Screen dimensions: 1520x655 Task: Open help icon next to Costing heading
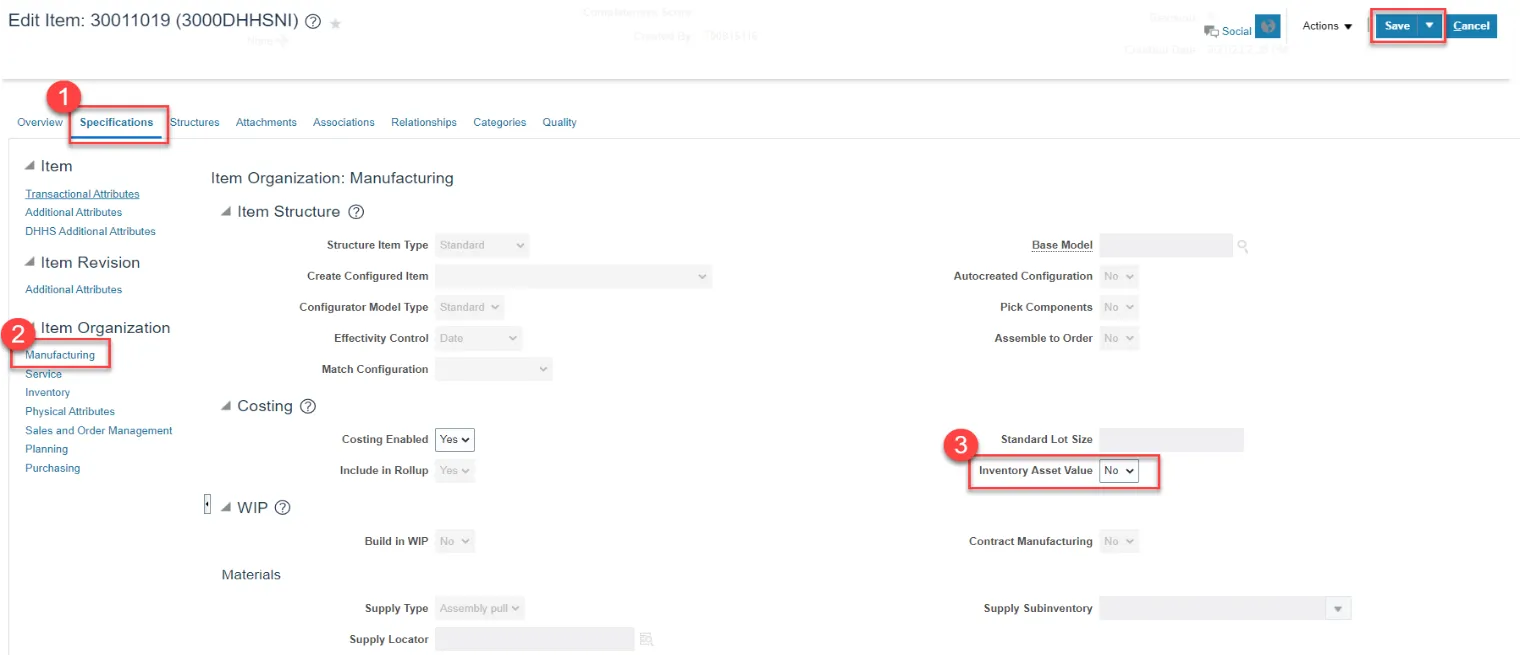coord(308,407)
